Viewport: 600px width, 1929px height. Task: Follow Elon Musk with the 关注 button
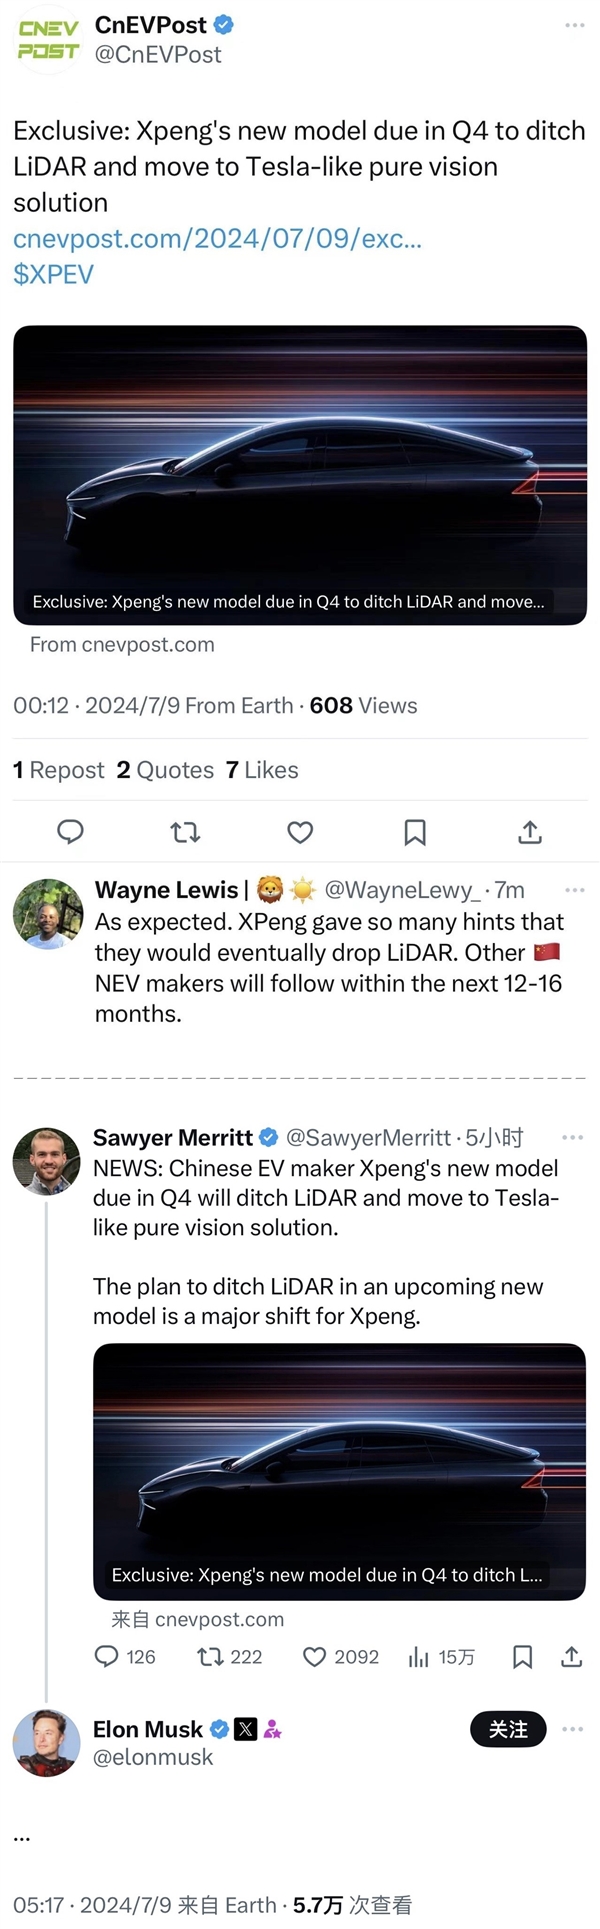click(508, 1729)
